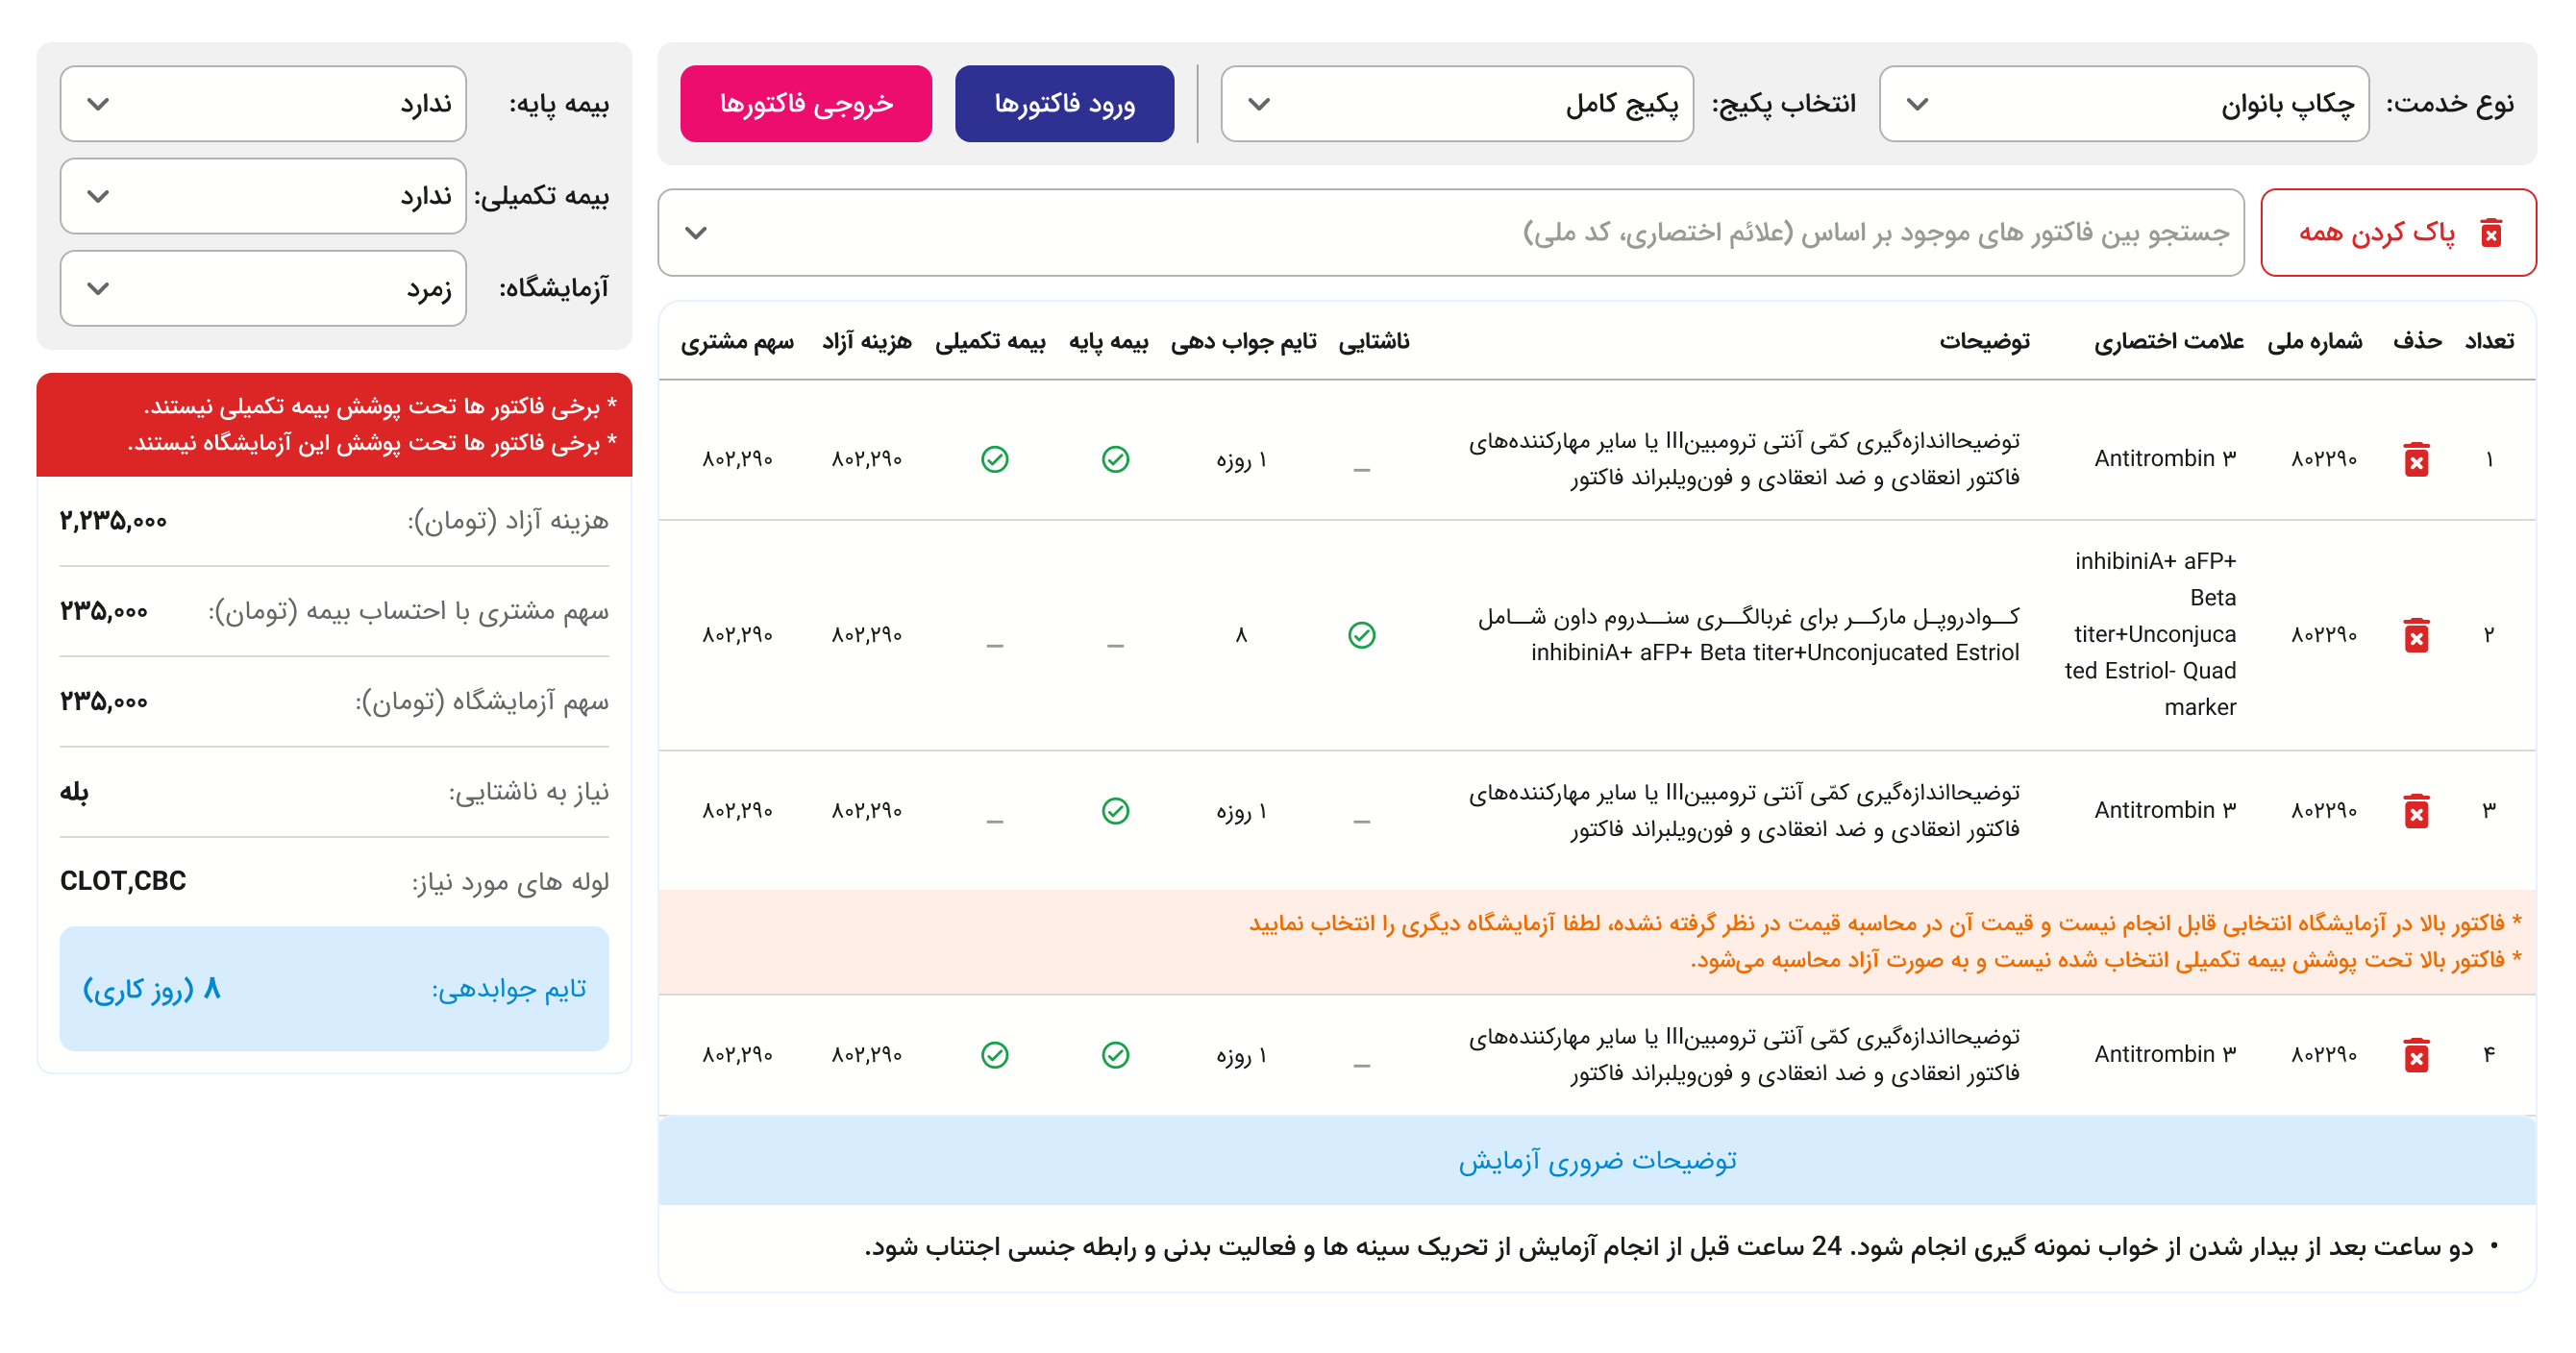This screenshot has width=2576, height=1353.
Task: Click بیمه تکمیلی check icon in row 1
Action: coord(994,459)
